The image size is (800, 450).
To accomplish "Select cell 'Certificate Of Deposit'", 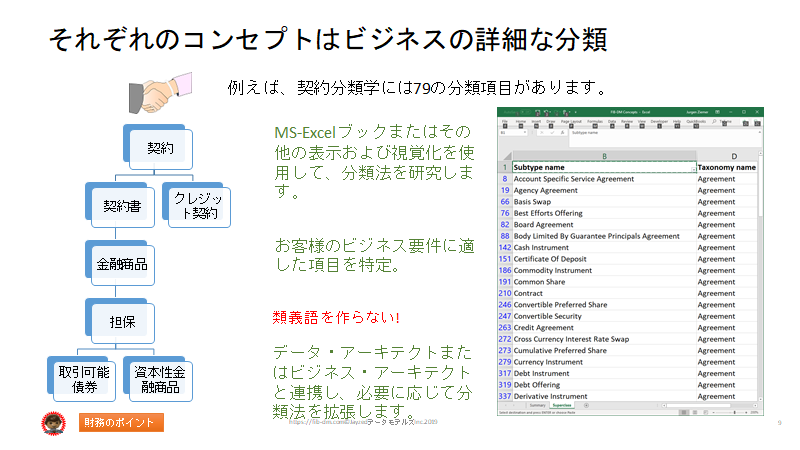I will tap(604, 259).
